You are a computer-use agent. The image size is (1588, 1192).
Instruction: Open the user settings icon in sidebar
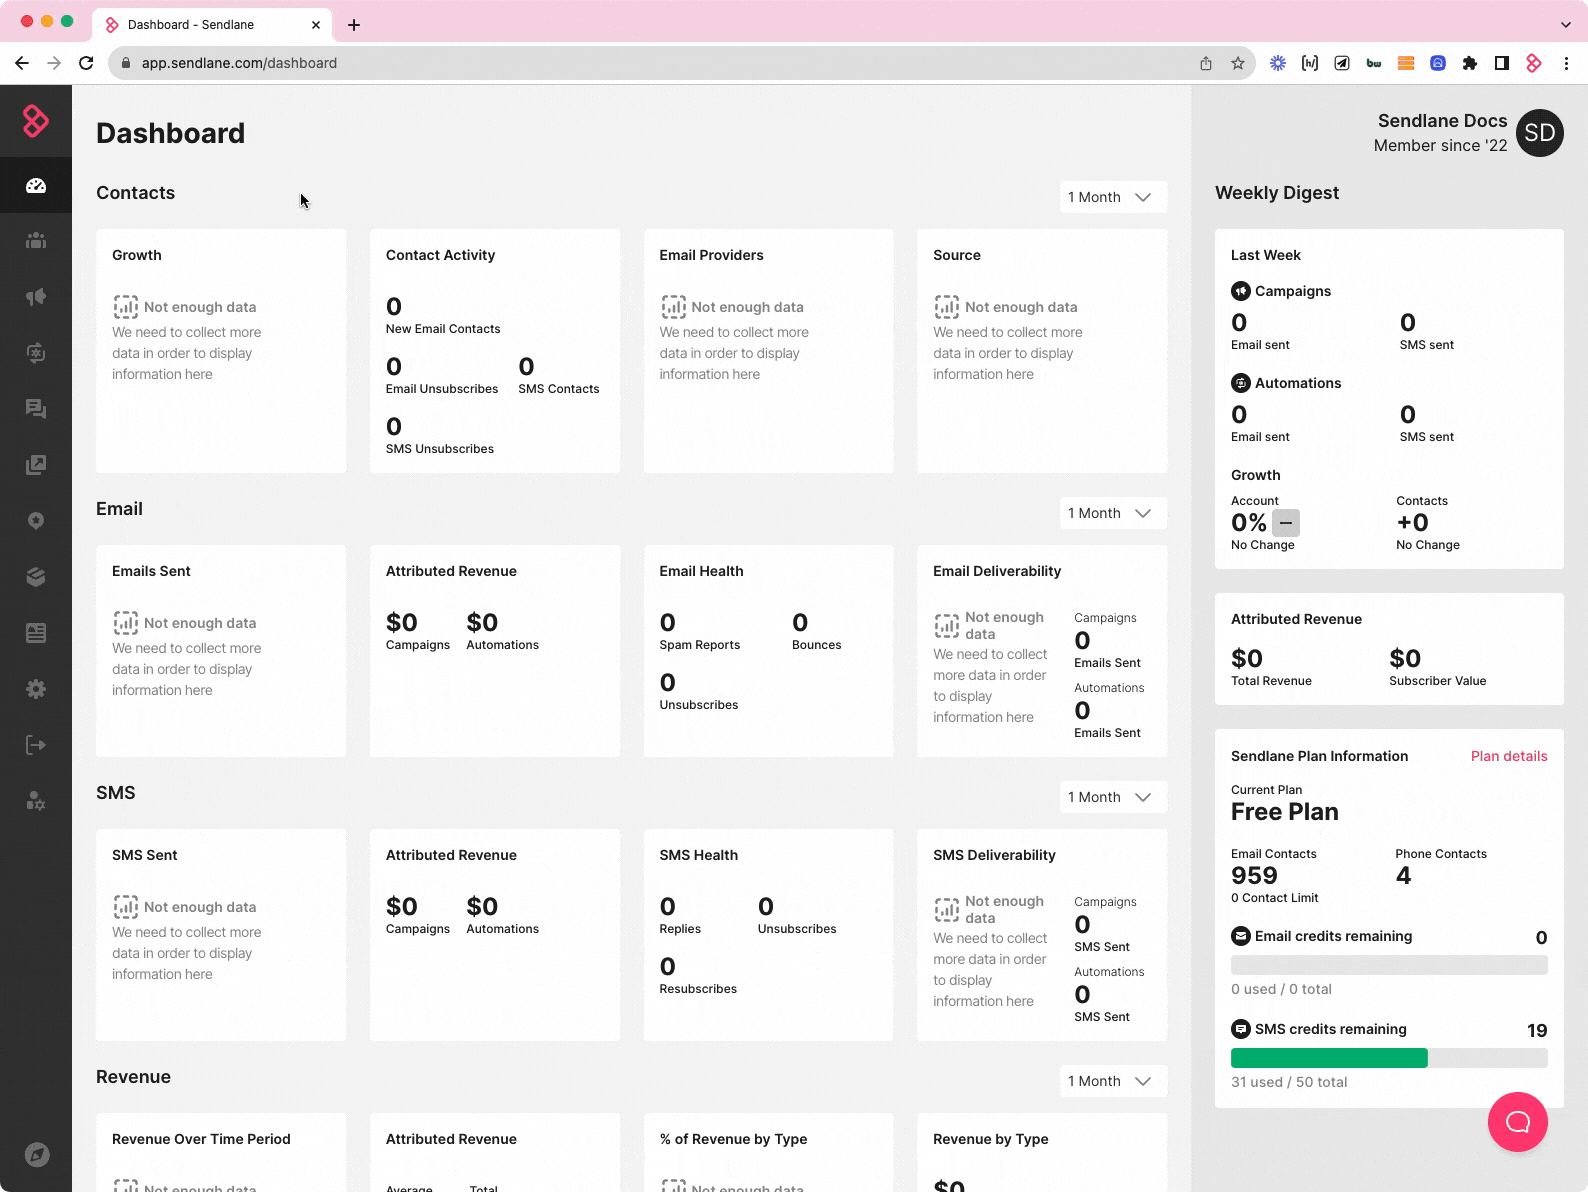(36, 801)
